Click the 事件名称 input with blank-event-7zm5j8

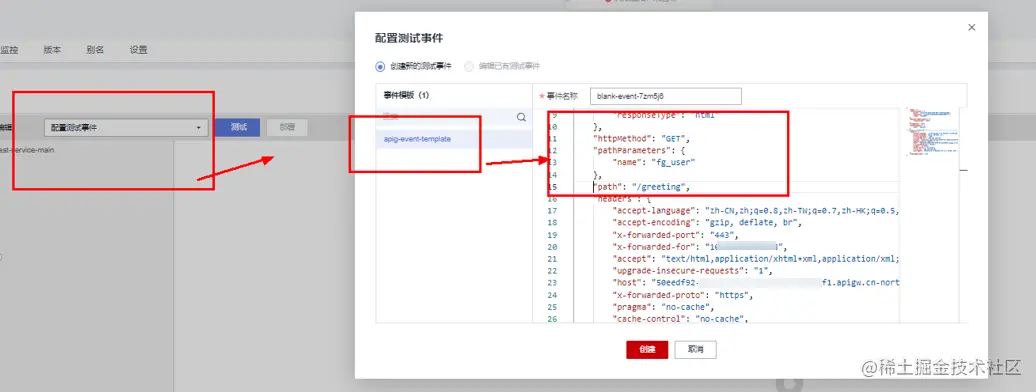[x=666, y=96]
